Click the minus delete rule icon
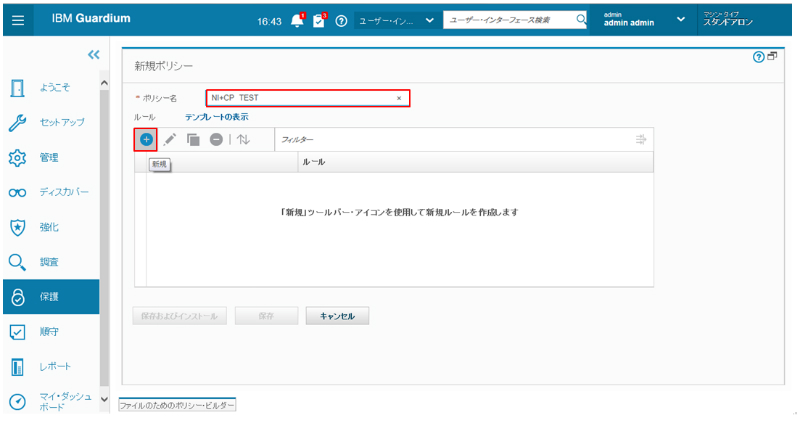This screenshot has height=423, width=800. pos(216,140)
